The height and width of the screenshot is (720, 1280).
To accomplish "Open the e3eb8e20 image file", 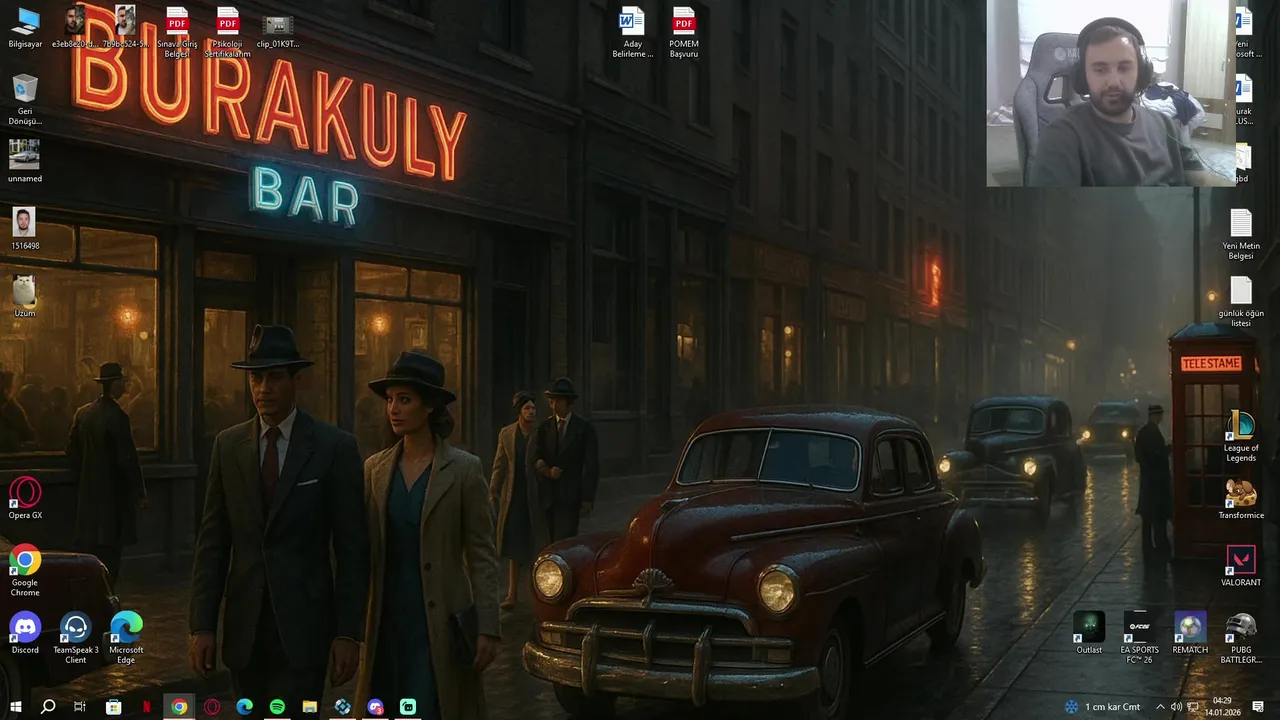I will (x=75, y=27).
